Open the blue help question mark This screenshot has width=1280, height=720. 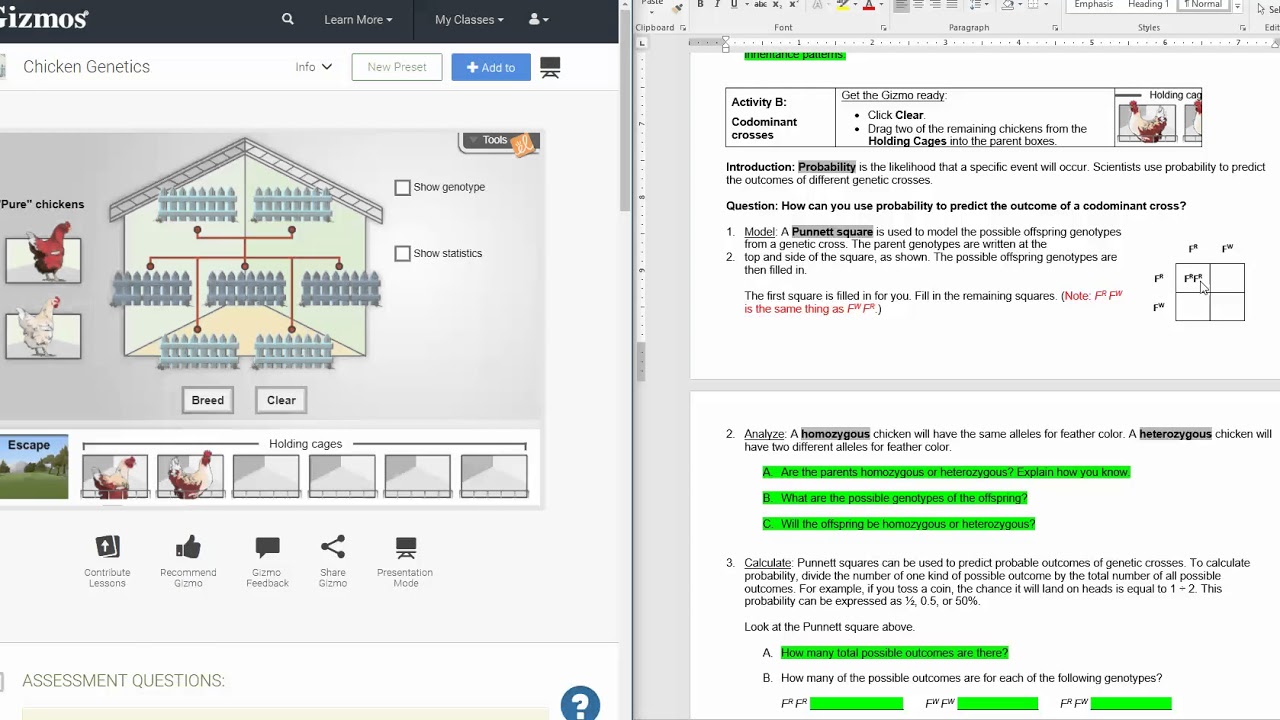pos(580,704)
